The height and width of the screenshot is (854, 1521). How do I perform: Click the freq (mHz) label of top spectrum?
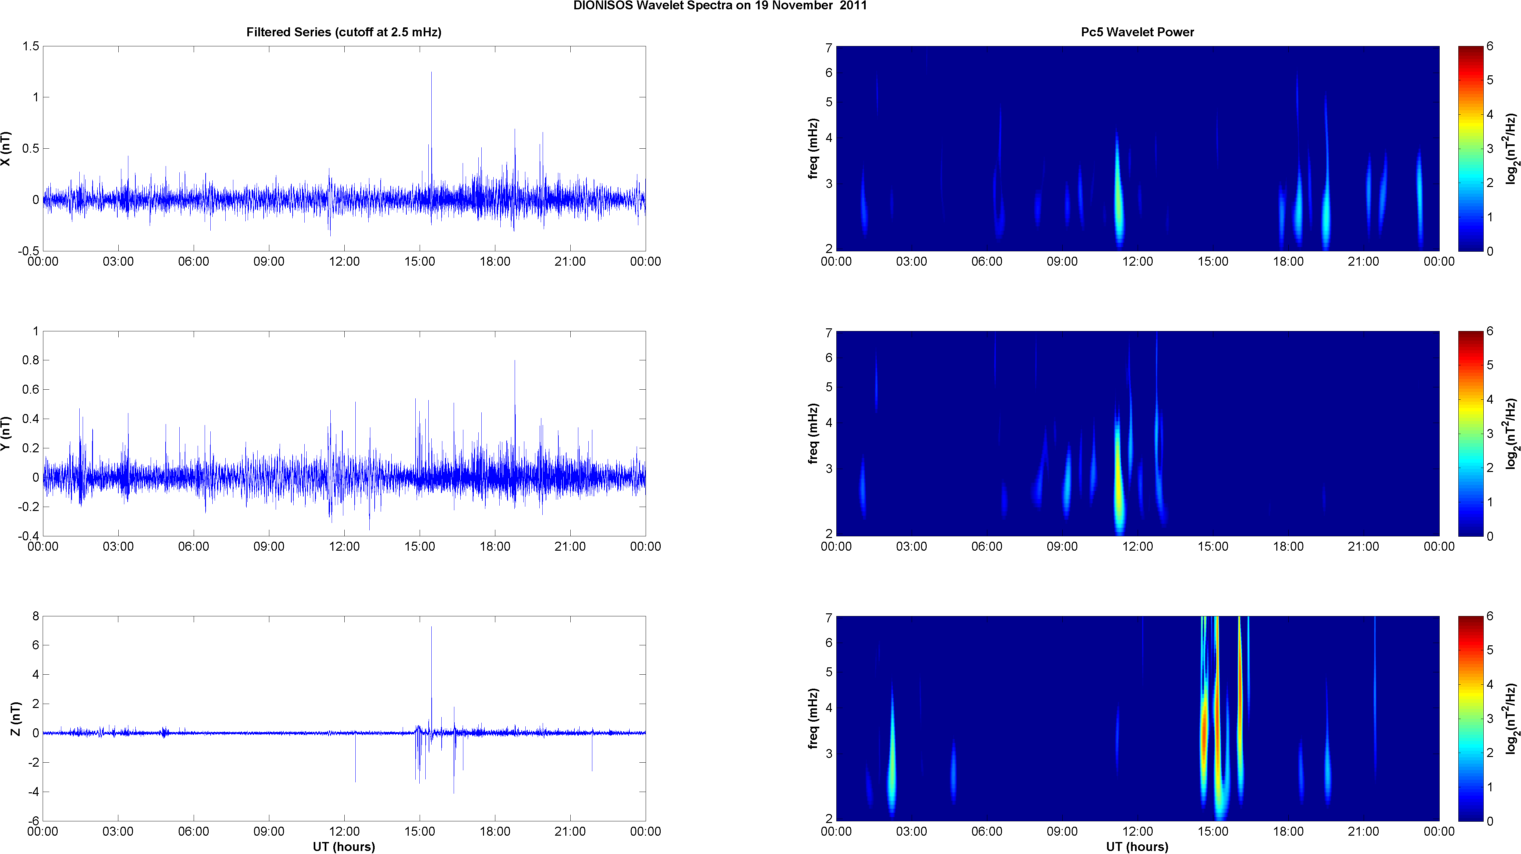tap(814, 148)
